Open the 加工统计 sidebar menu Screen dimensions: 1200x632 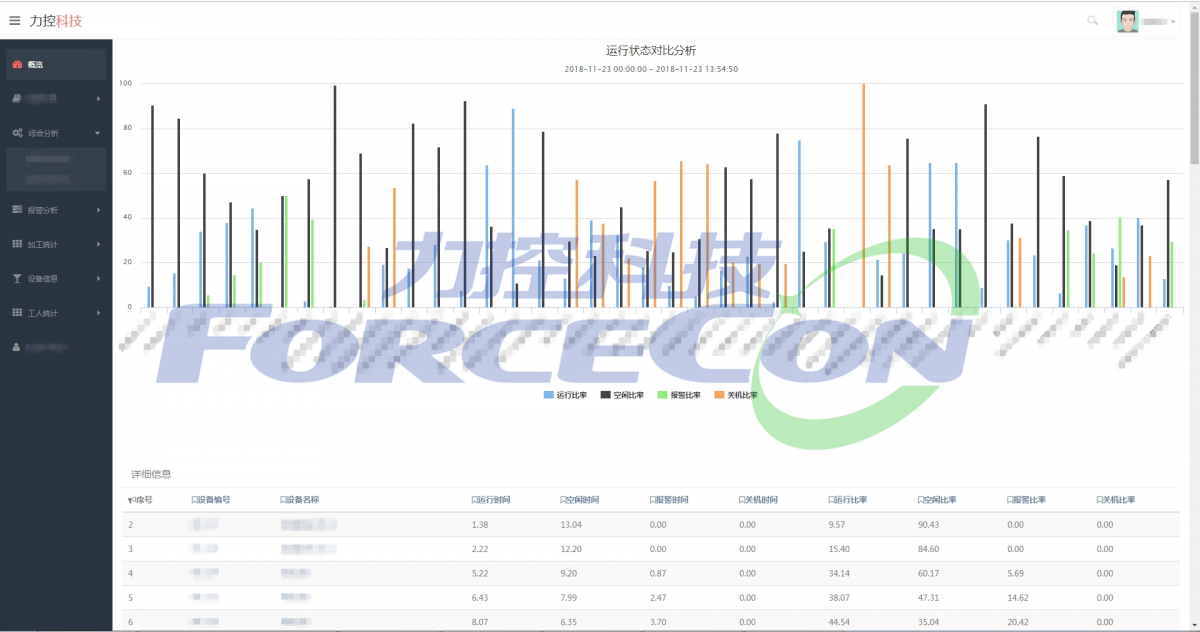click(42, 244)
